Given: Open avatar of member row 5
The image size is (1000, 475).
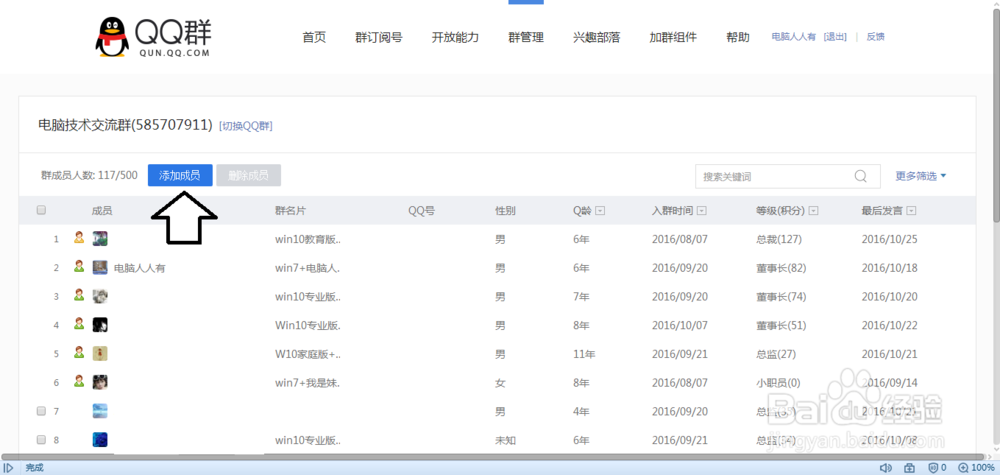Looking at the screenshot, I should point(99,354).
